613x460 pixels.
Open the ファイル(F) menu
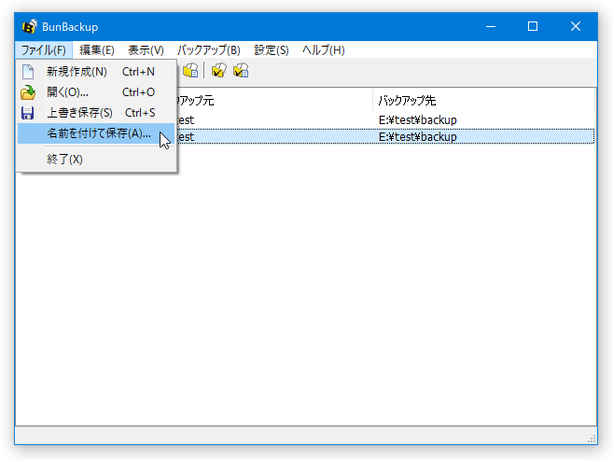tap(43, 50)
